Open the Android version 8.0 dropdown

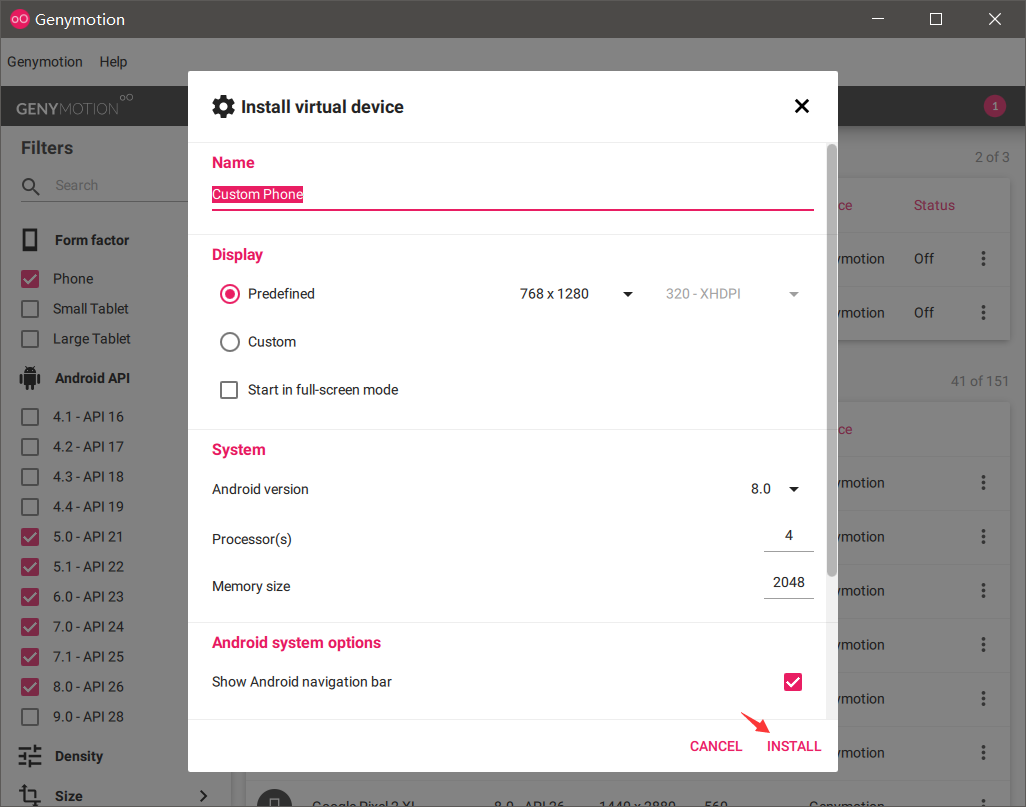pos(775,489)
